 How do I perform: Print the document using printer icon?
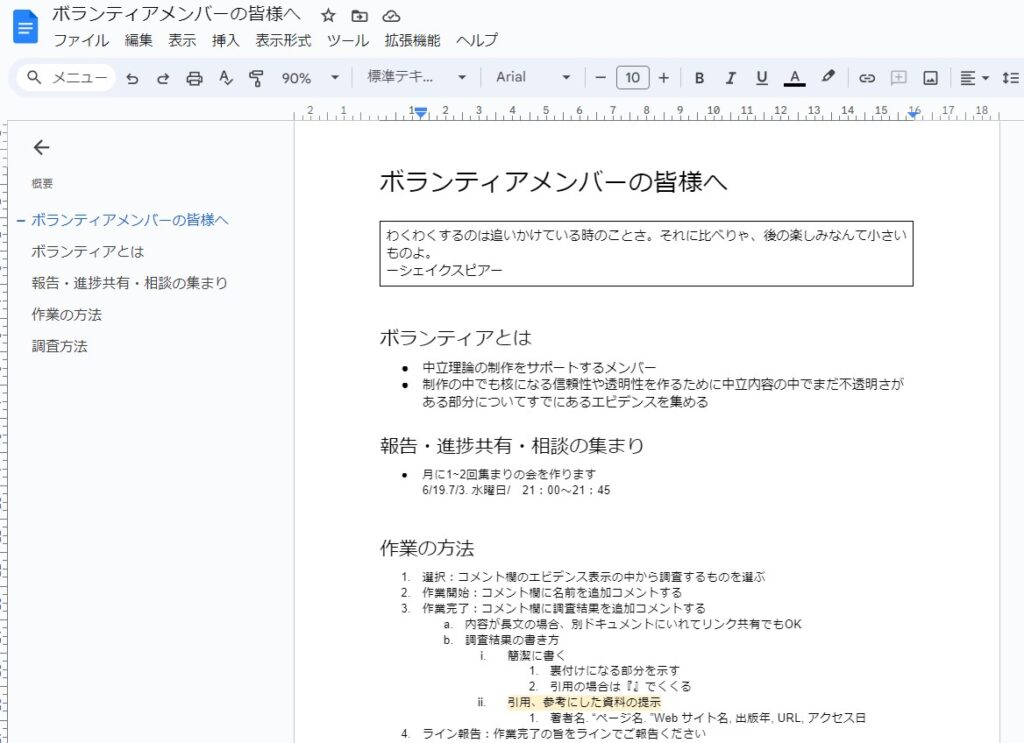click(195, 78)
